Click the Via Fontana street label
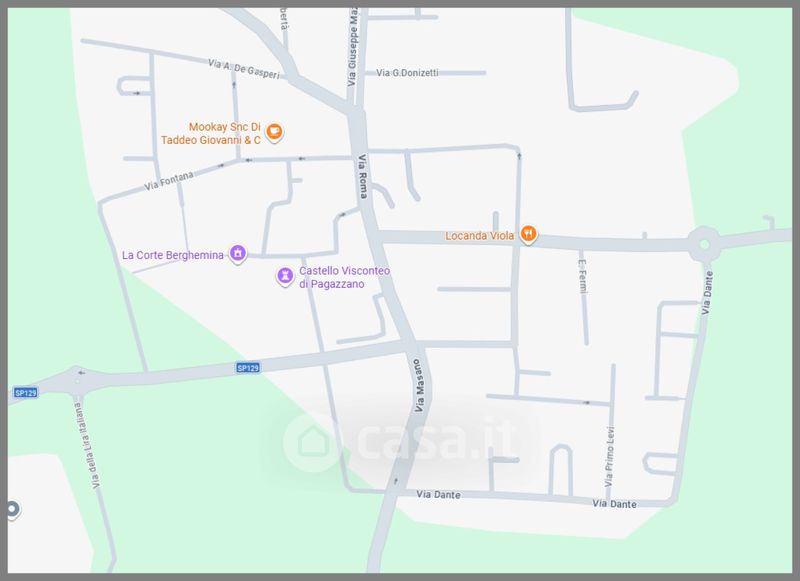Viewport: 800px width, 581px height. coord(168,181)
